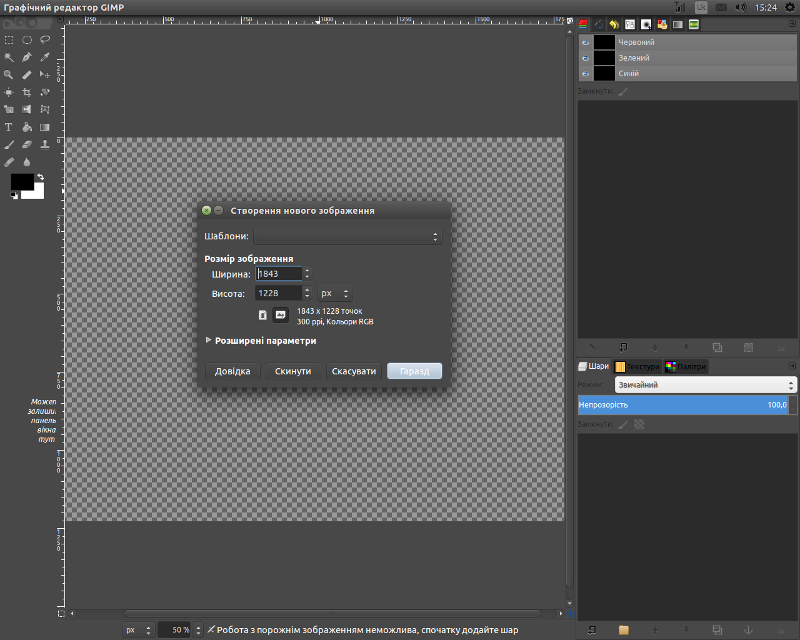
Task: Open canvas navigation preview icon
Action: (570, 613)
